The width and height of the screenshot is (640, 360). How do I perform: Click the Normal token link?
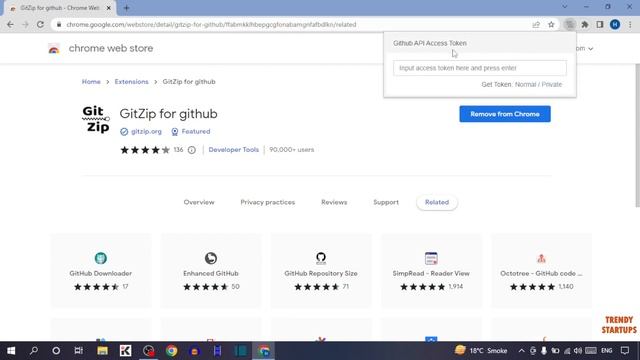(525, 84)
